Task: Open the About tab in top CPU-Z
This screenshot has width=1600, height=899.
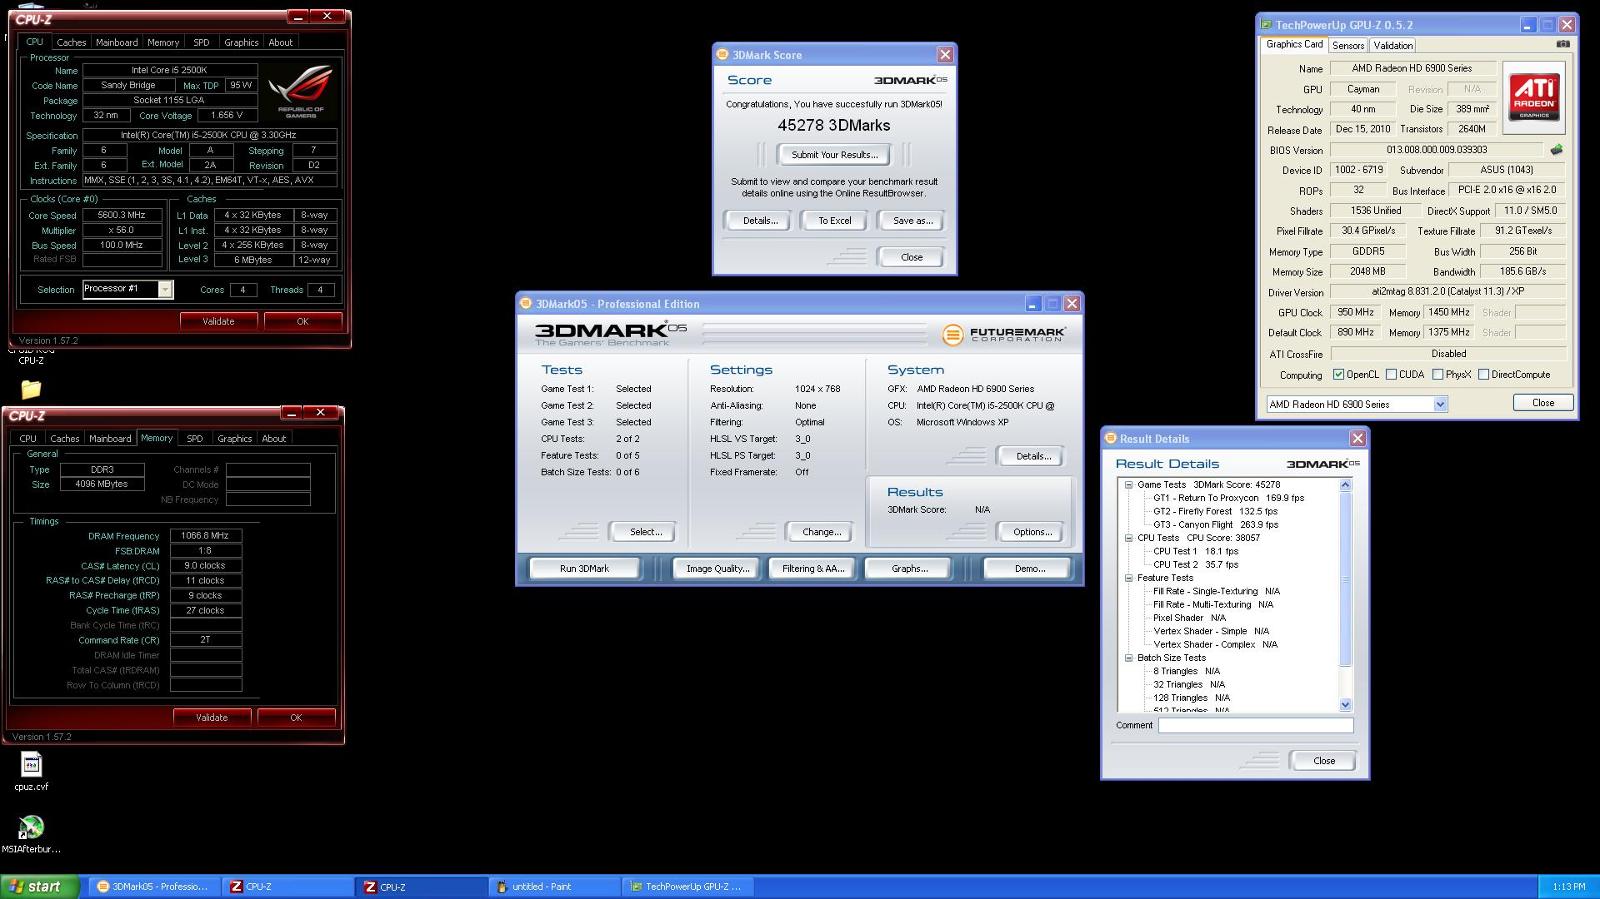Action: click(281, 42)
